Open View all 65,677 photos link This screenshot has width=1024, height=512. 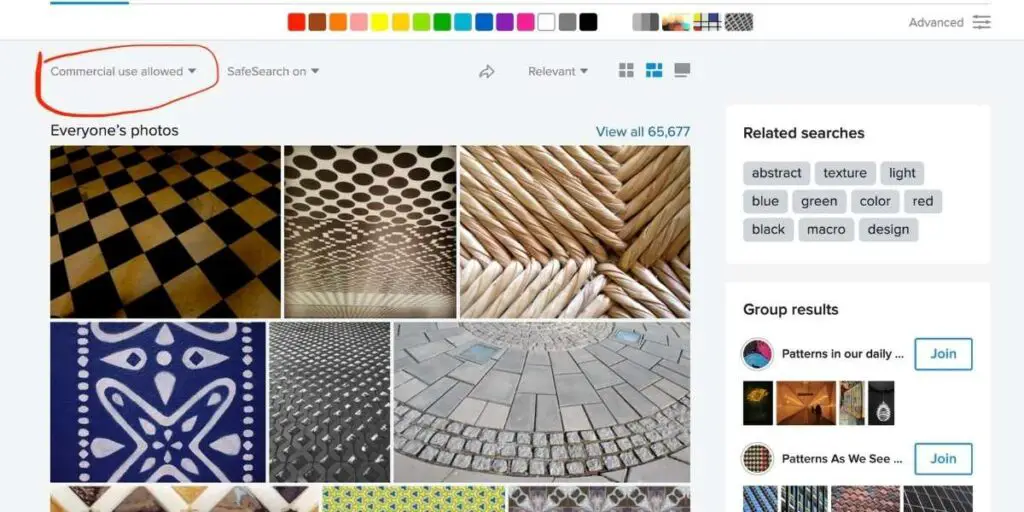643,131
